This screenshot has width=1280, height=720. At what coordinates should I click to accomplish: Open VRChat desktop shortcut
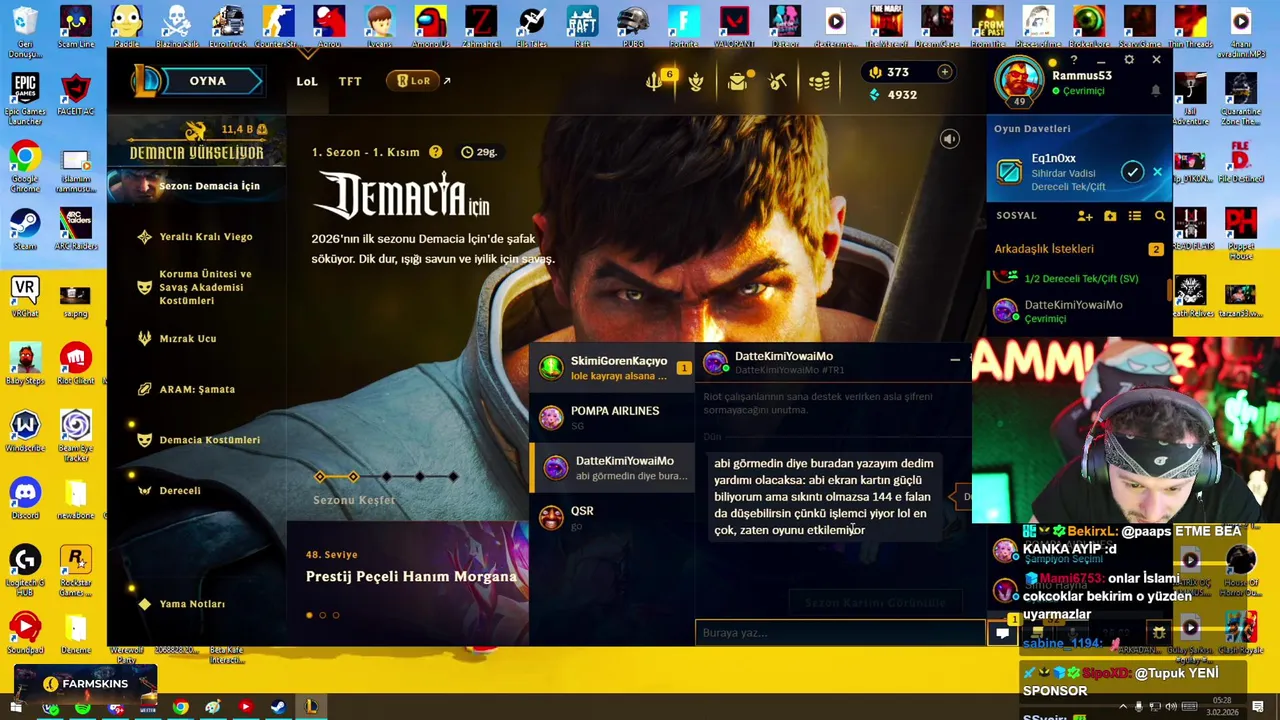[x=25, y=298]
